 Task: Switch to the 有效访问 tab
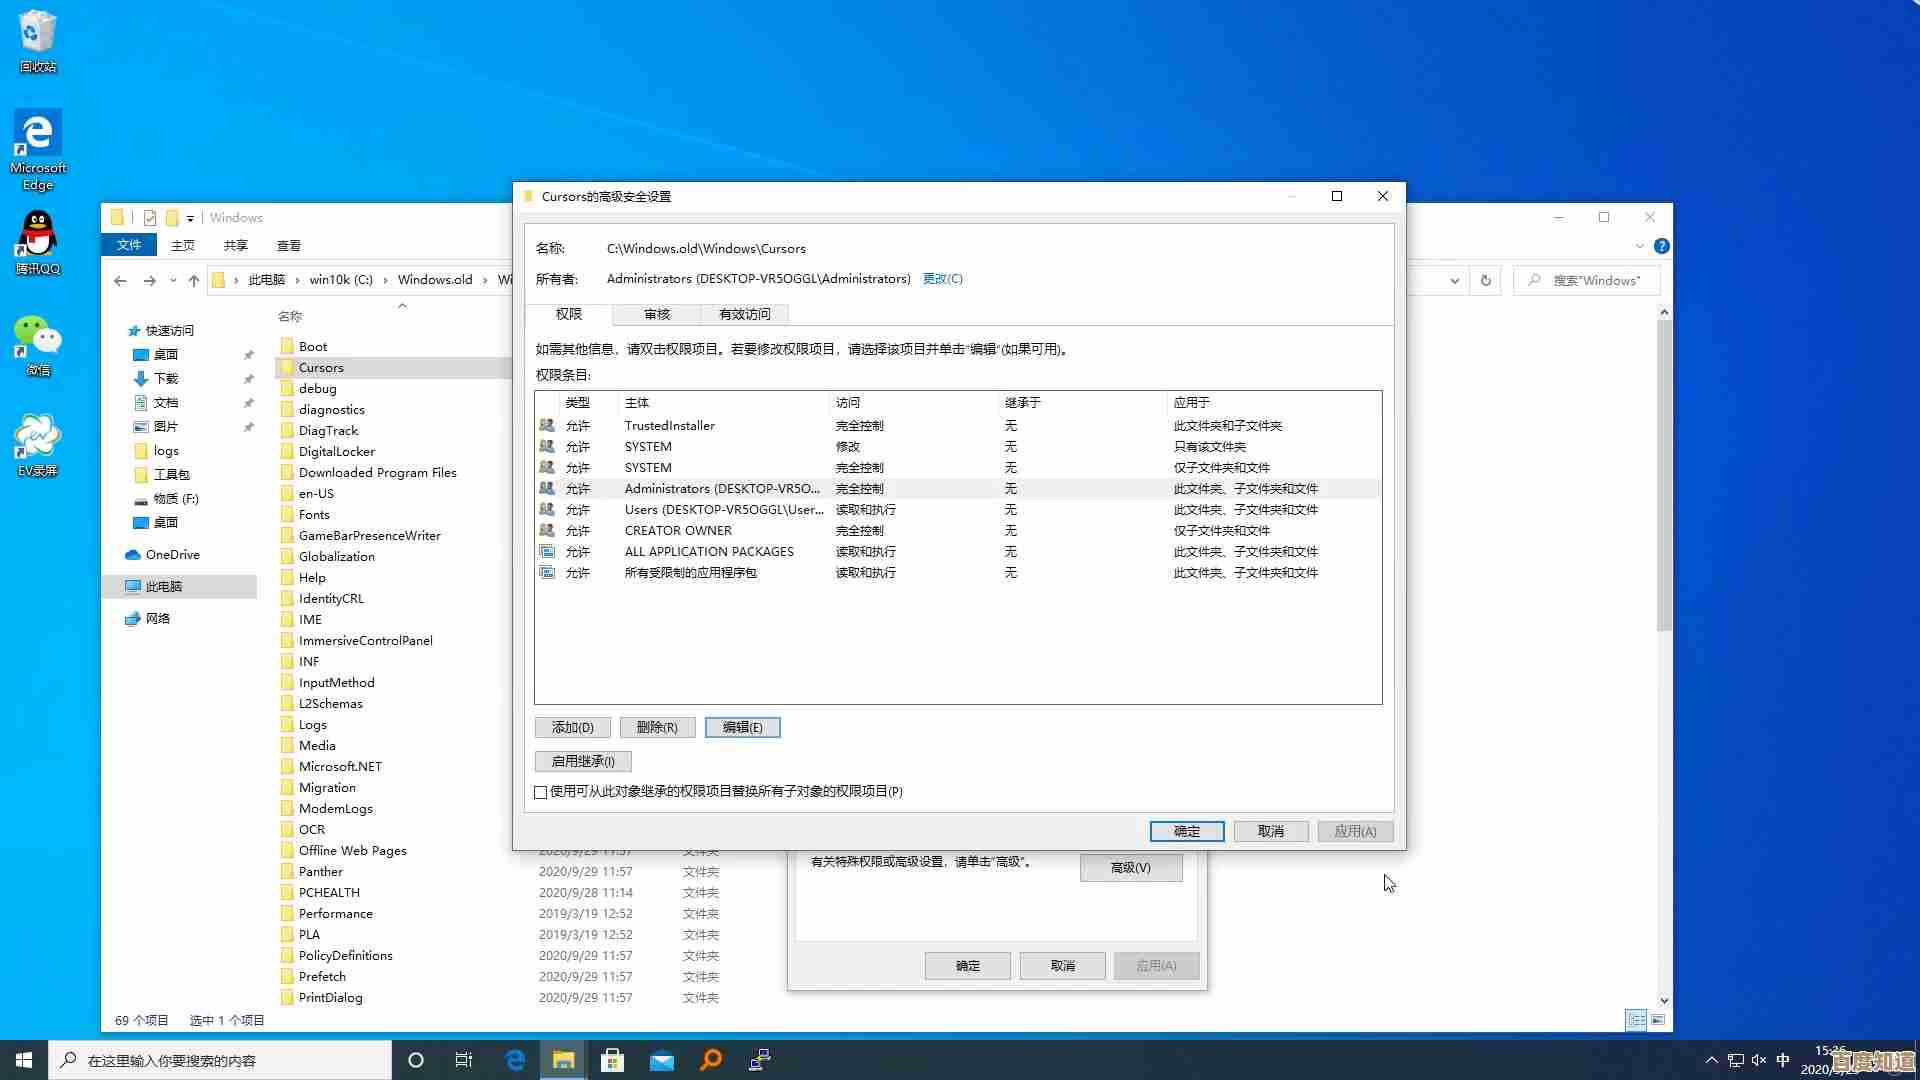(744, 314)
